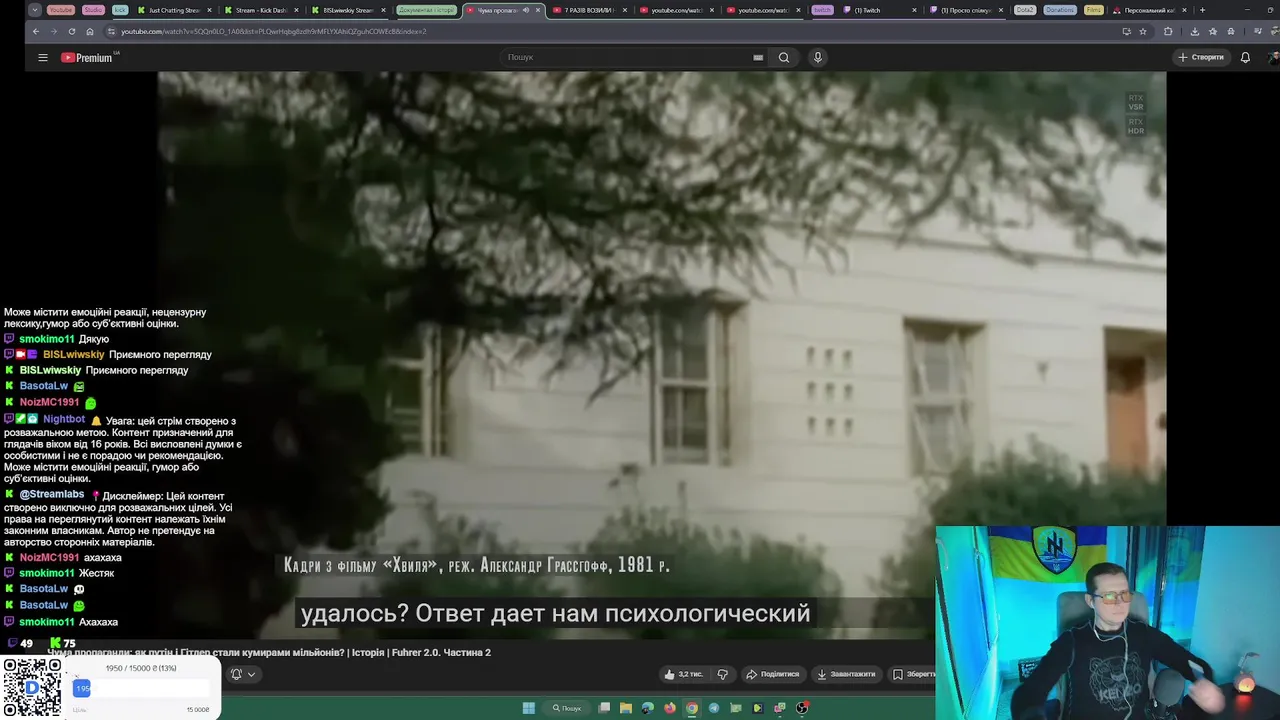Go to YouTube Premium home logo
1280x720 pixels.
(x=88, y=57)
